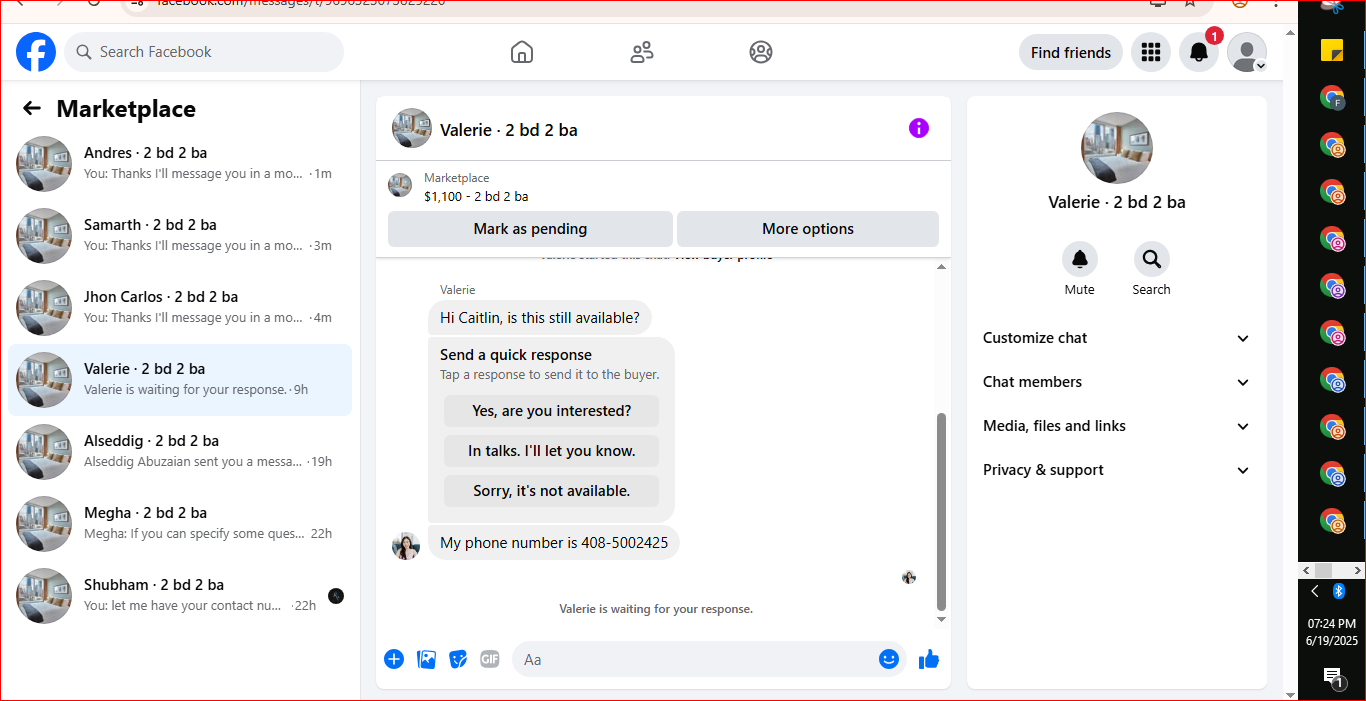
Task: Mute the chat with the bell icon
Action: tap(1080, 260)
